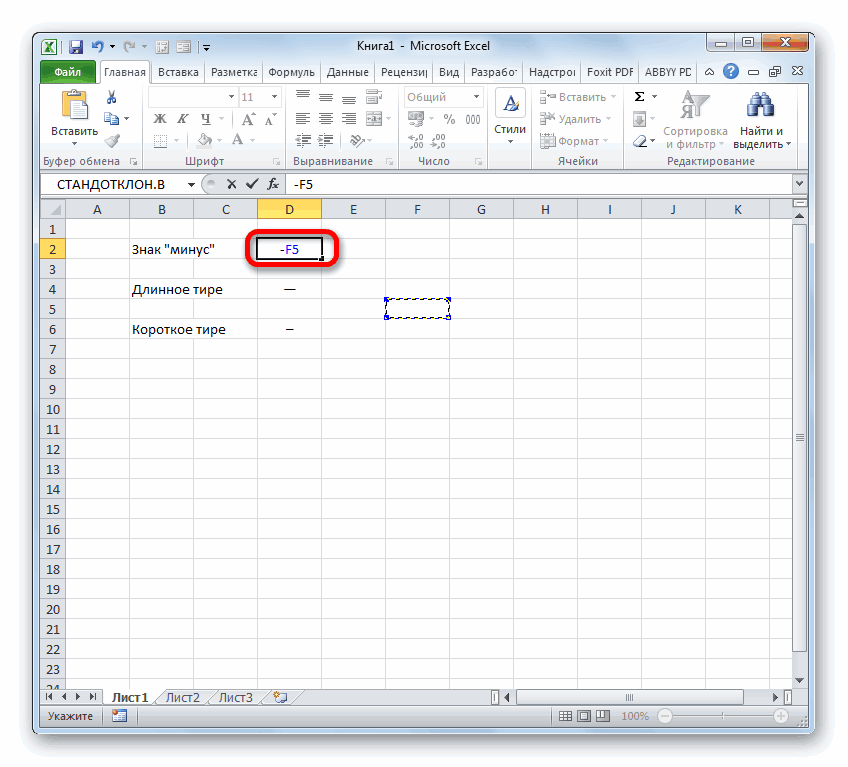This screenshot has height=767, width=848.
Task: Apply percent style format
Action: click(x=449, y=119)
